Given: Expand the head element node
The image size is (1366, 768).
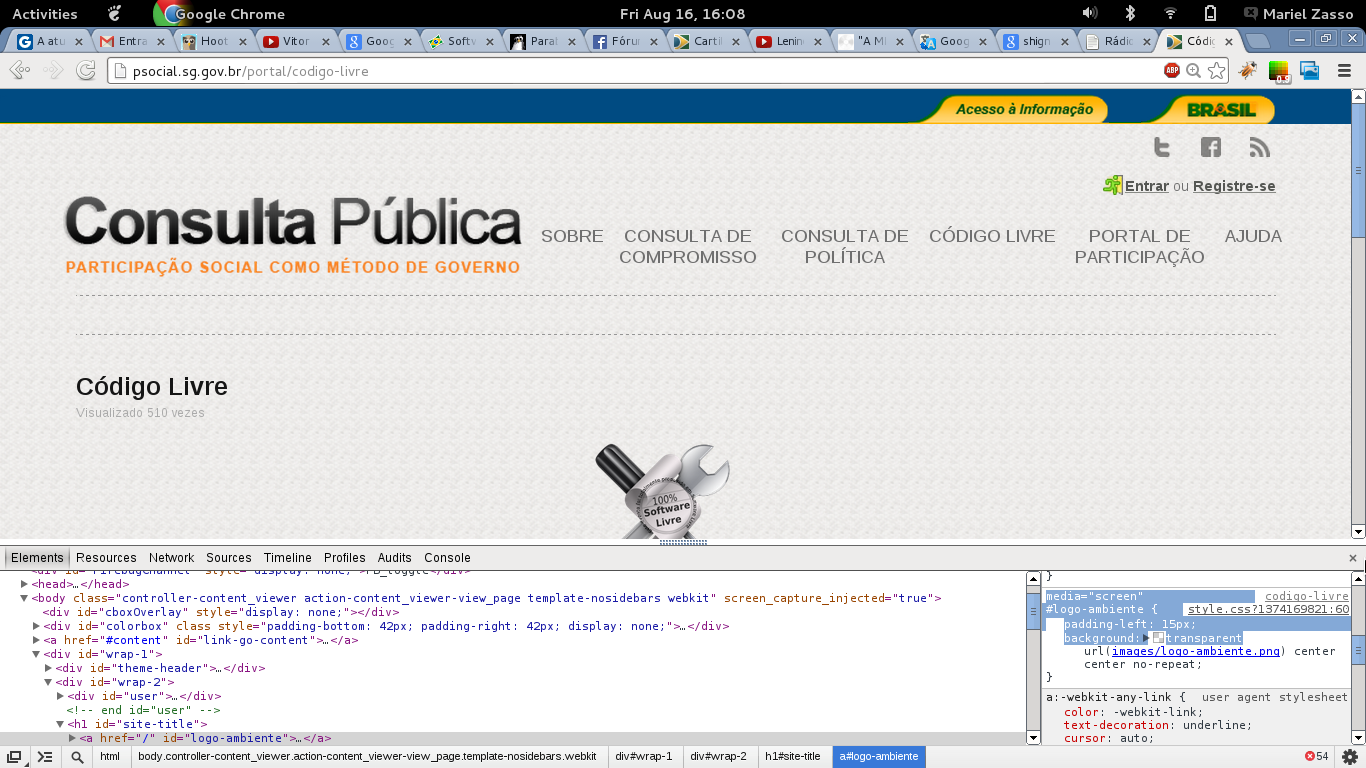Looking at the screenshot, I should tap(25, 584).
